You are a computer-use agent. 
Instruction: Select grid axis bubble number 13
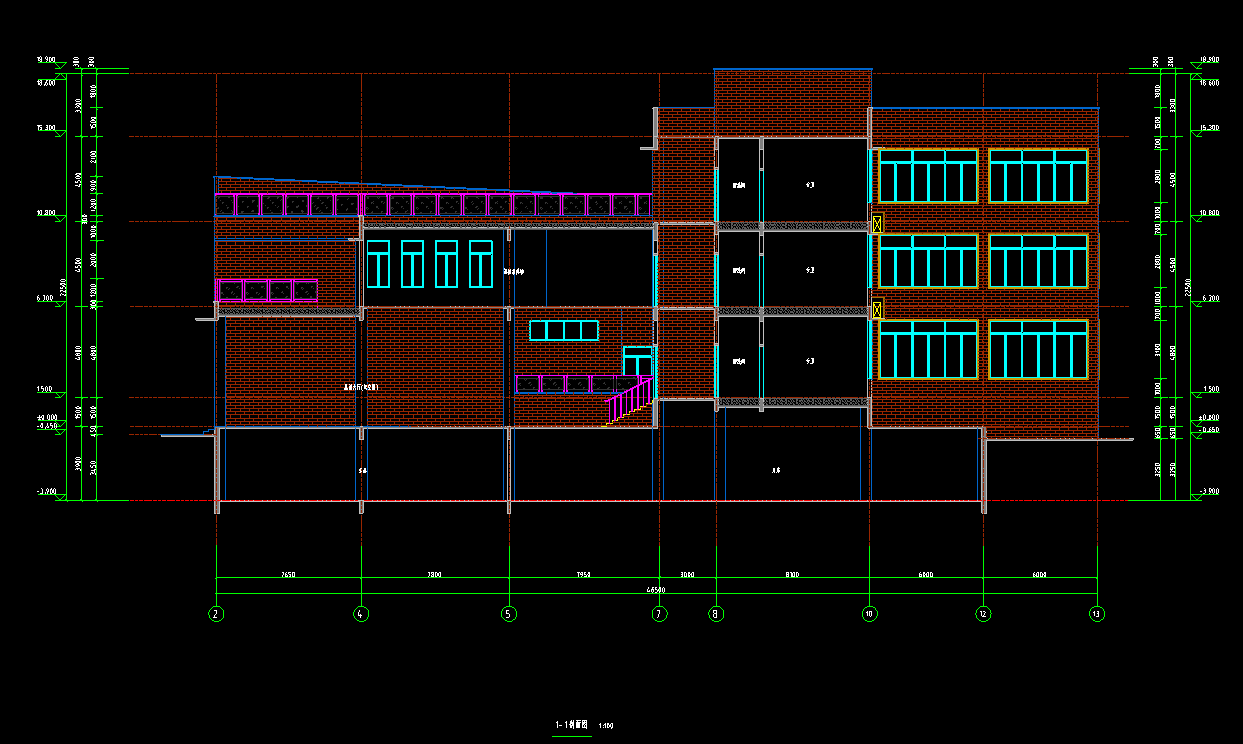pyautogui.click(x=1098, y=614)
